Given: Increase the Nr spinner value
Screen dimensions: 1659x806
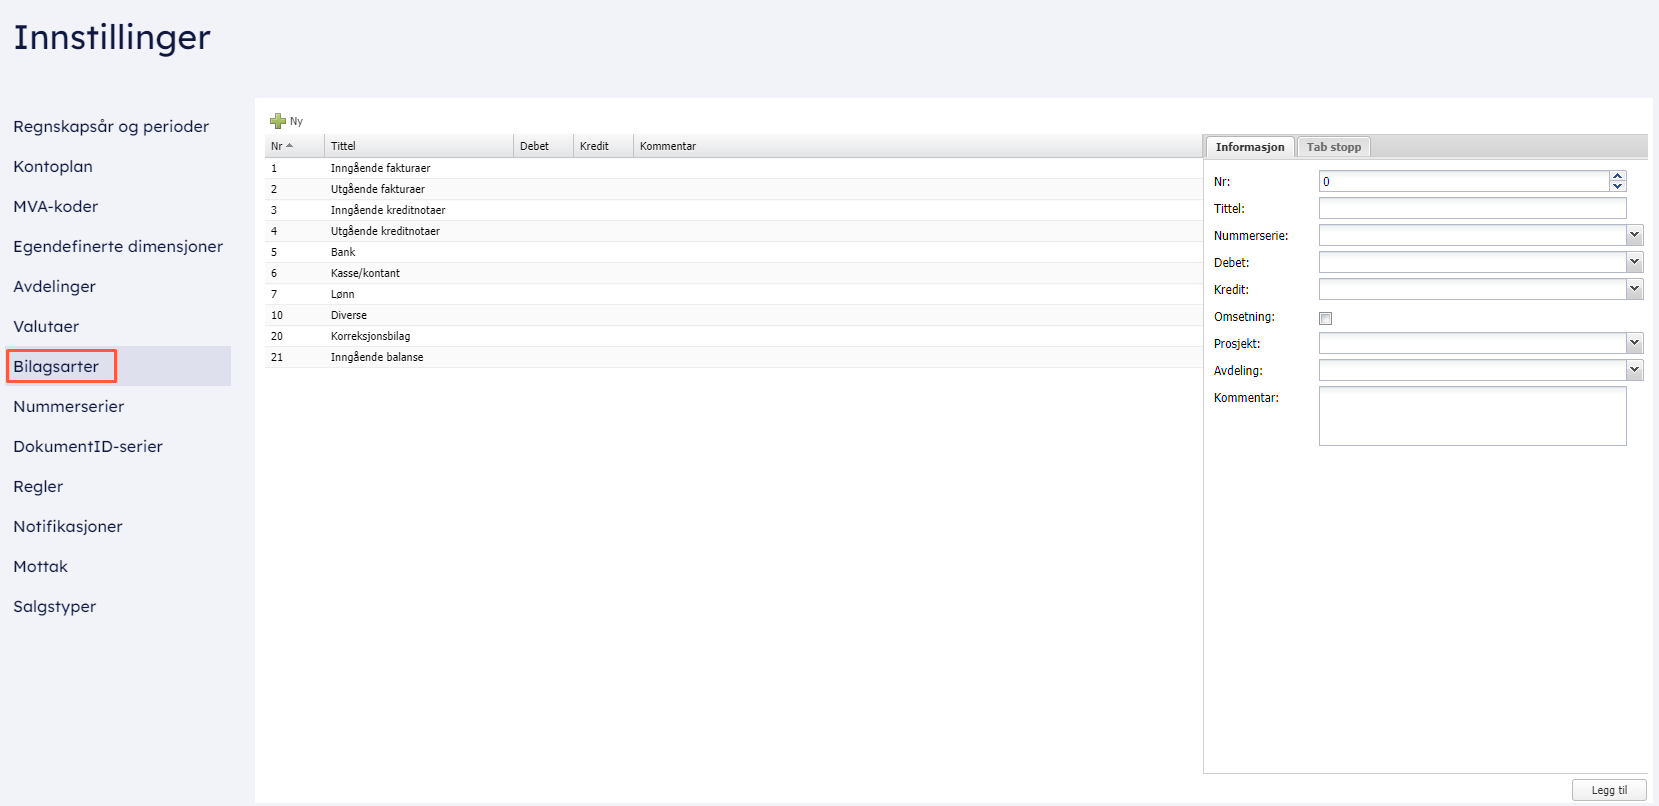Looking at the screenshot, I should pyautogui.click(x=1617, y=176).
